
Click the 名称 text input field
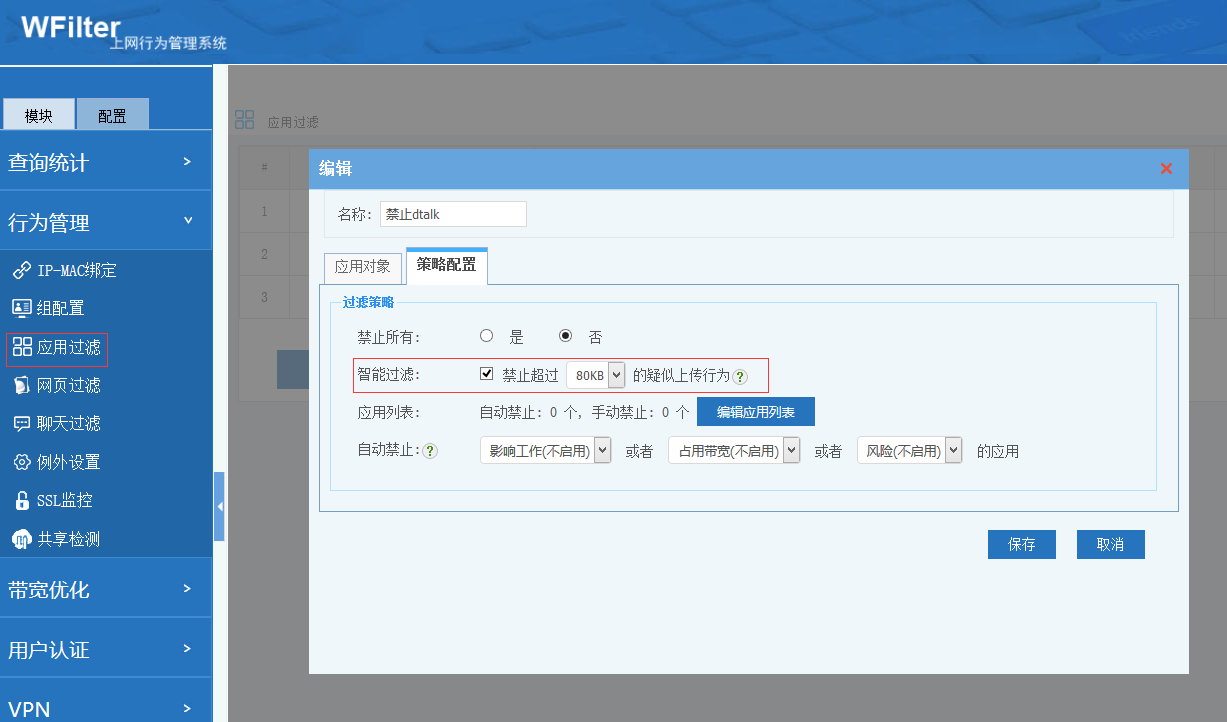click(453, 214)
